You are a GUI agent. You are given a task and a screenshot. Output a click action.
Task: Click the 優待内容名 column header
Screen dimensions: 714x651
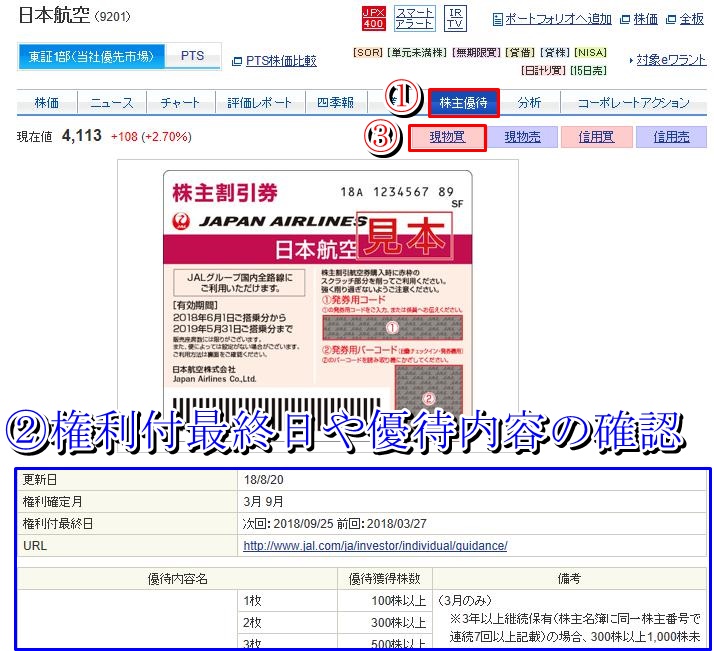(178, 579)
